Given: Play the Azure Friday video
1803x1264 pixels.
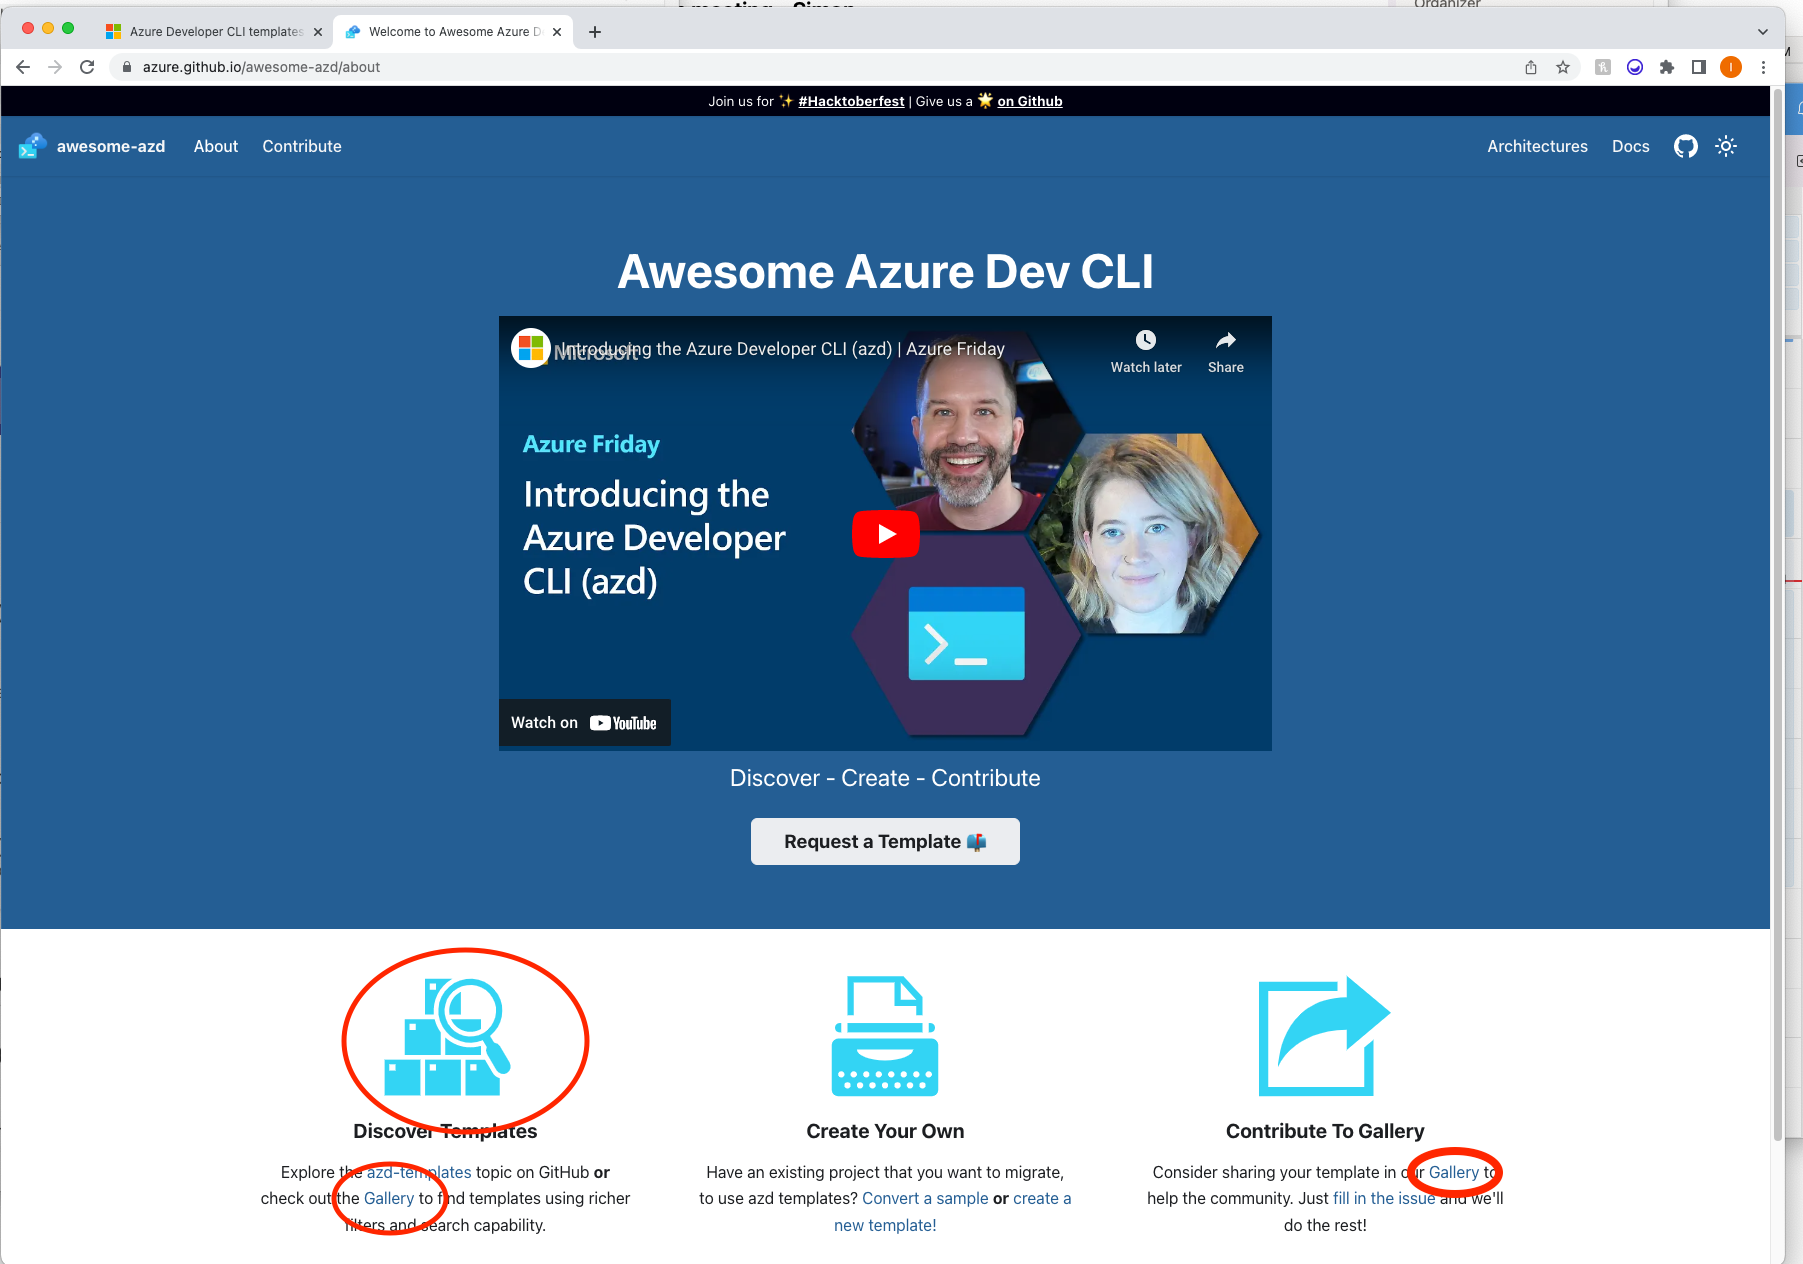Looking at the screenshot, I should (x=884, y=533).
